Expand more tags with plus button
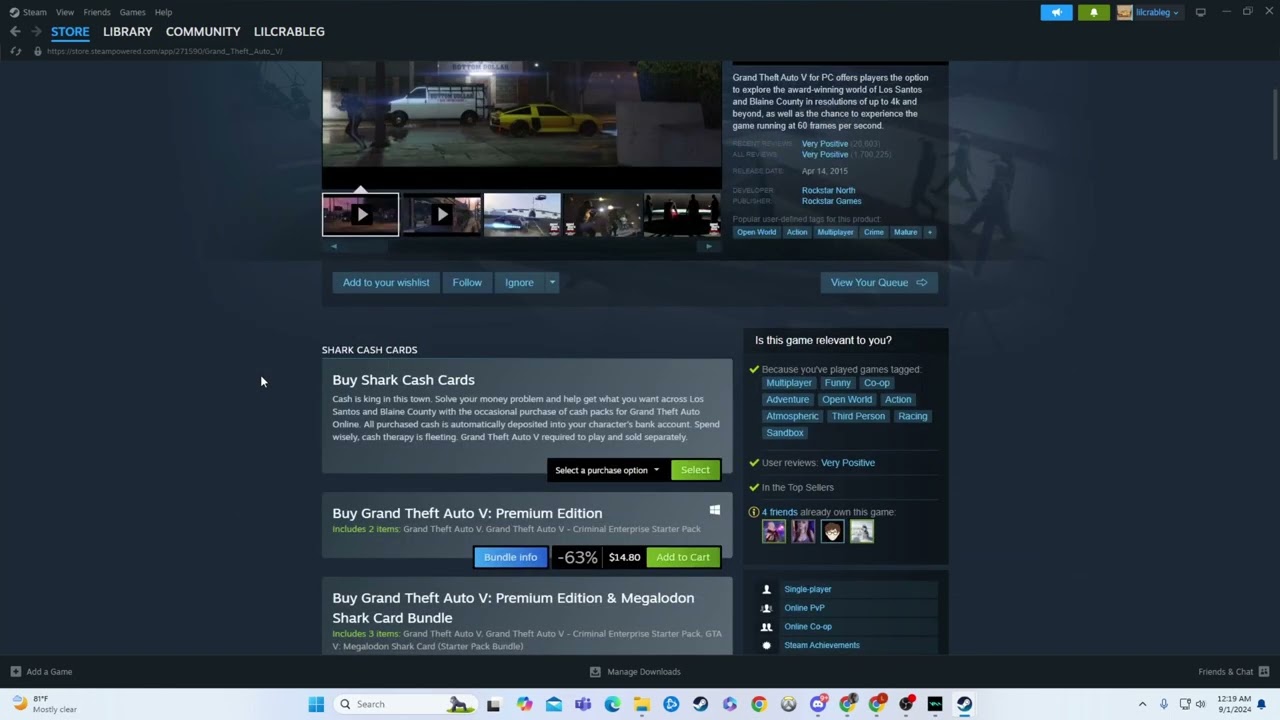 click(x=929, y=232)
